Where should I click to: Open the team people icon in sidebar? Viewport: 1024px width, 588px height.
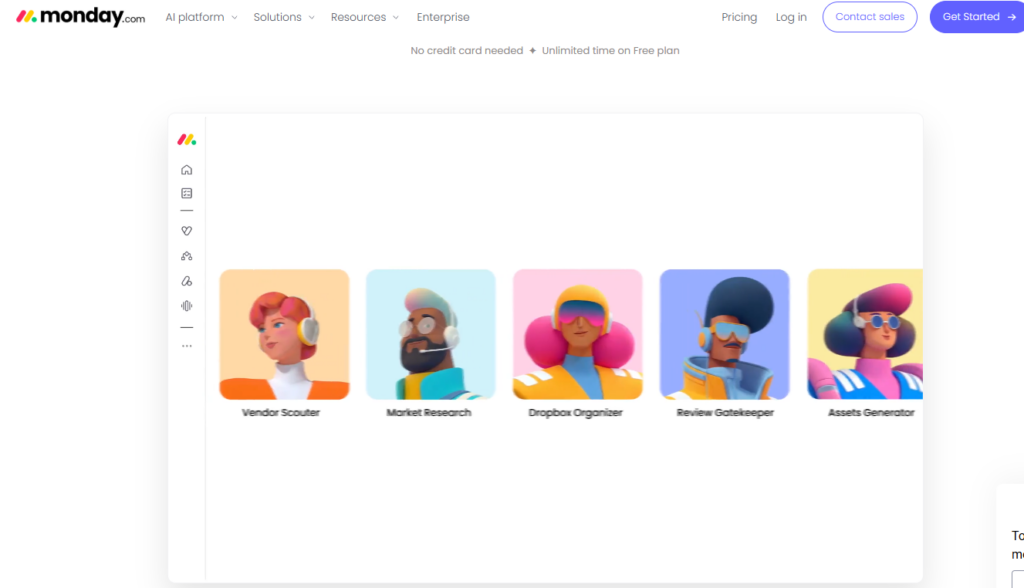(187, 256)
